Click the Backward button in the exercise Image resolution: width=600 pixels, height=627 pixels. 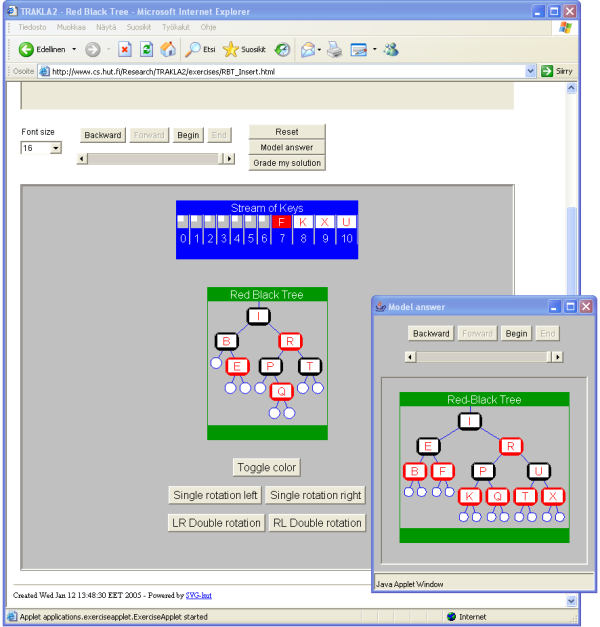click(103, 135)
